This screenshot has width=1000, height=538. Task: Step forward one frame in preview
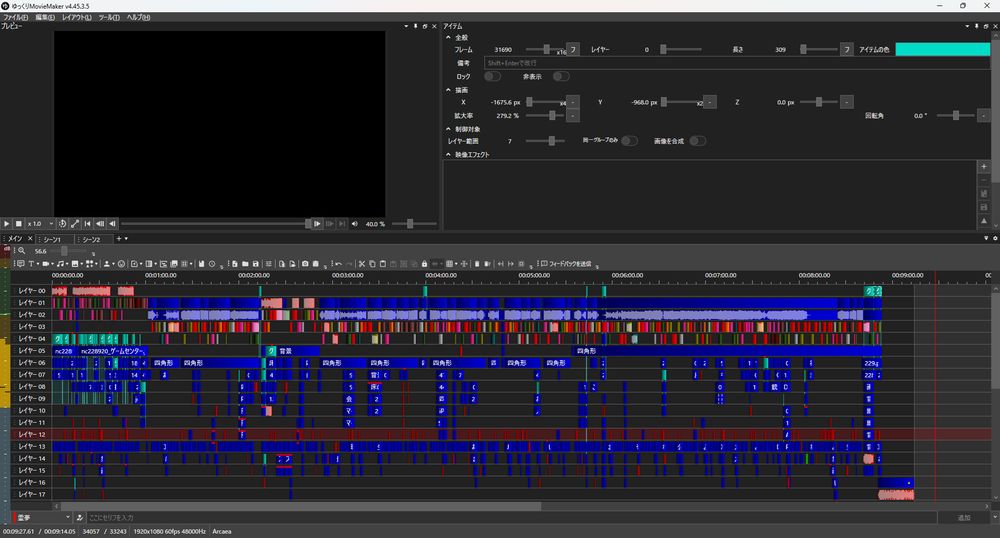[317, 224]
